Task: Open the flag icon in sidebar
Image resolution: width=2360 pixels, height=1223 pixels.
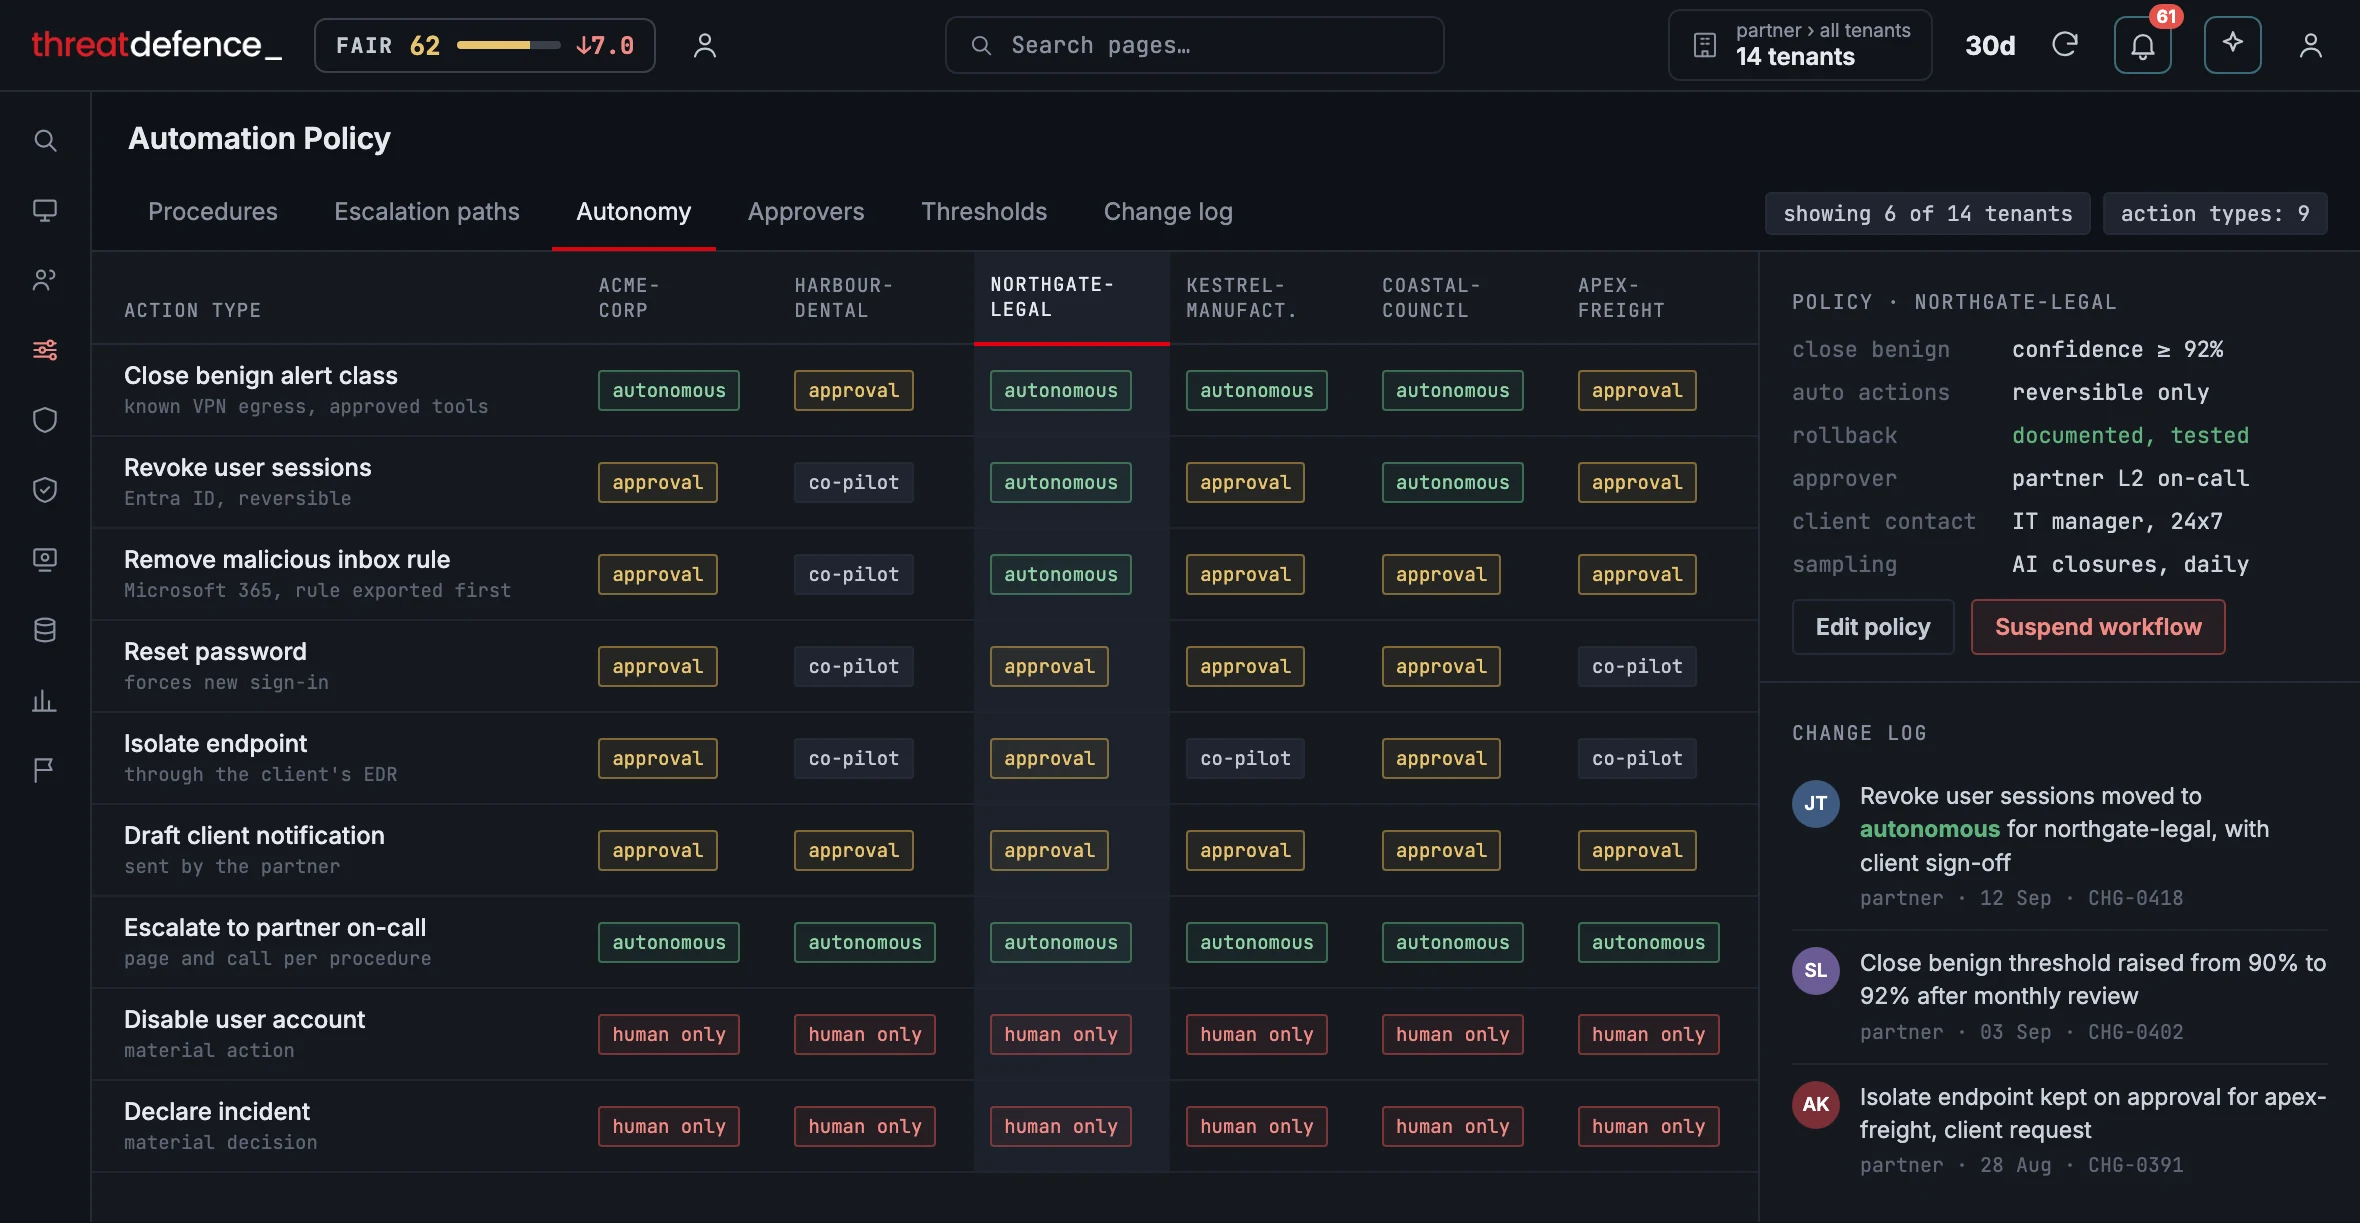Action: pos(45,770)
